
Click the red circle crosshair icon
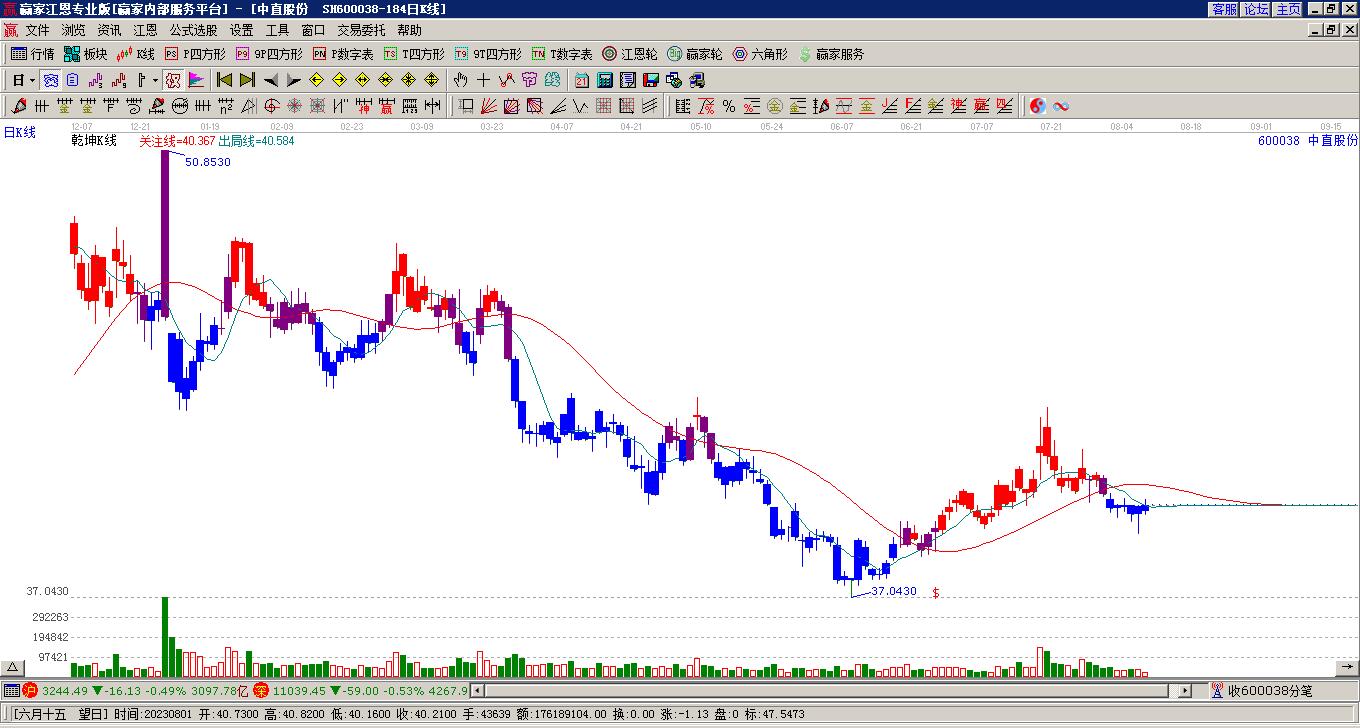click(271, 106)
